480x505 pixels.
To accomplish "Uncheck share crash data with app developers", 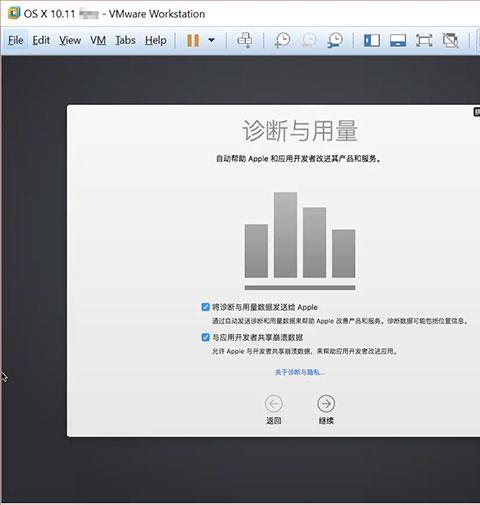I will (206, 337).
